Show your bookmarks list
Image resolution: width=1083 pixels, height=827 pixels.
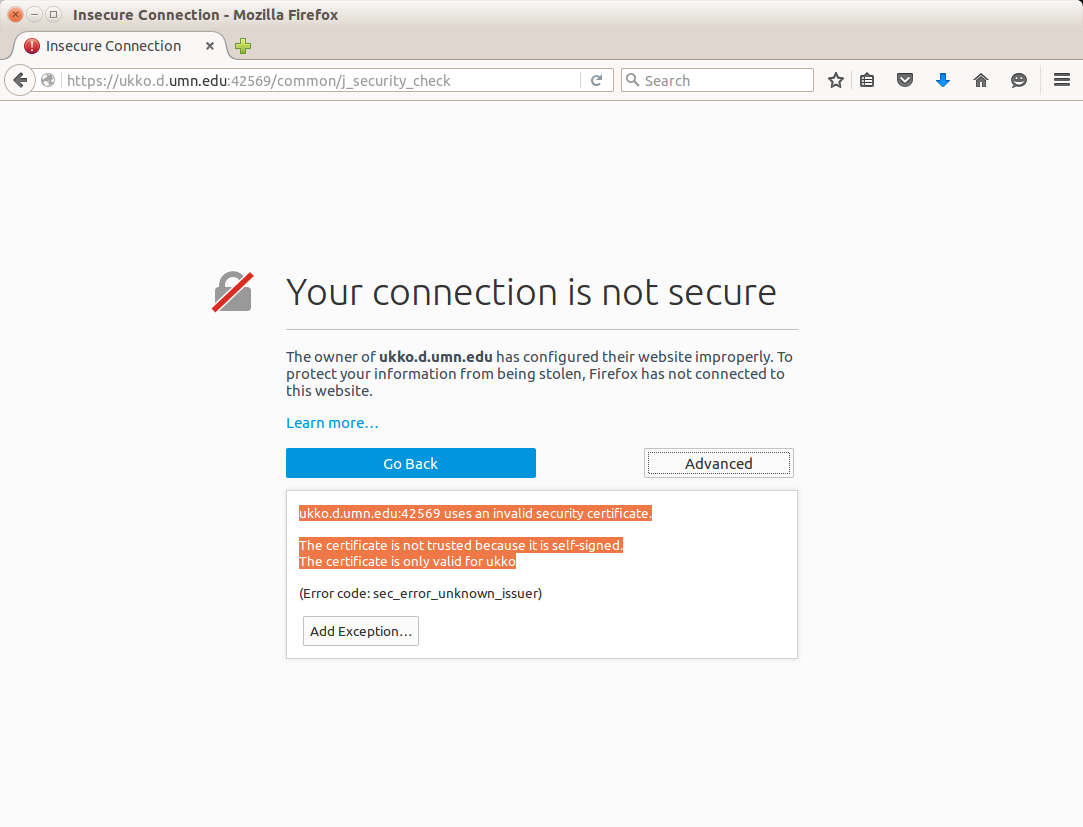coord(867,81)
